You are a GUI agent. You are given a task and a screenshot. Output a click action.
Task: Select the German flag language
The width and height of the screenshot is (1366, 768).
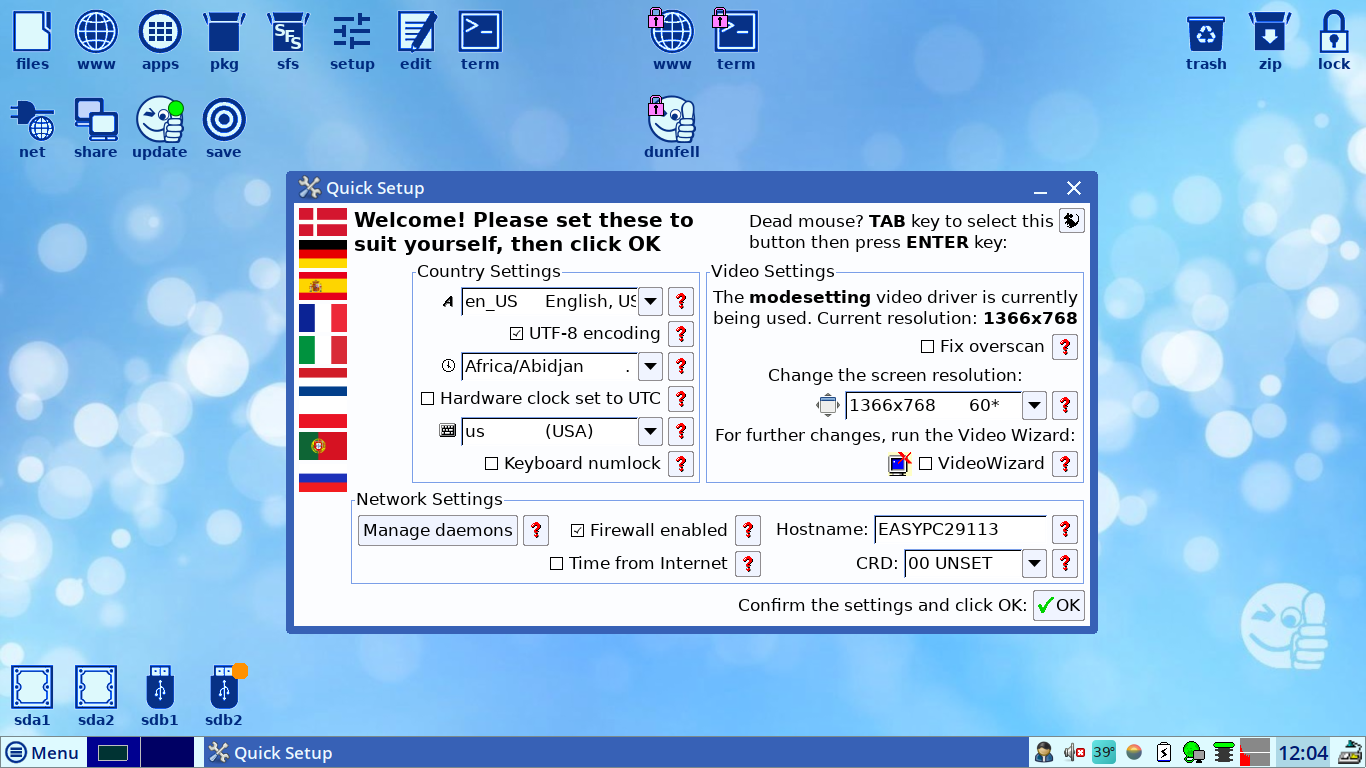coord(323,253)
